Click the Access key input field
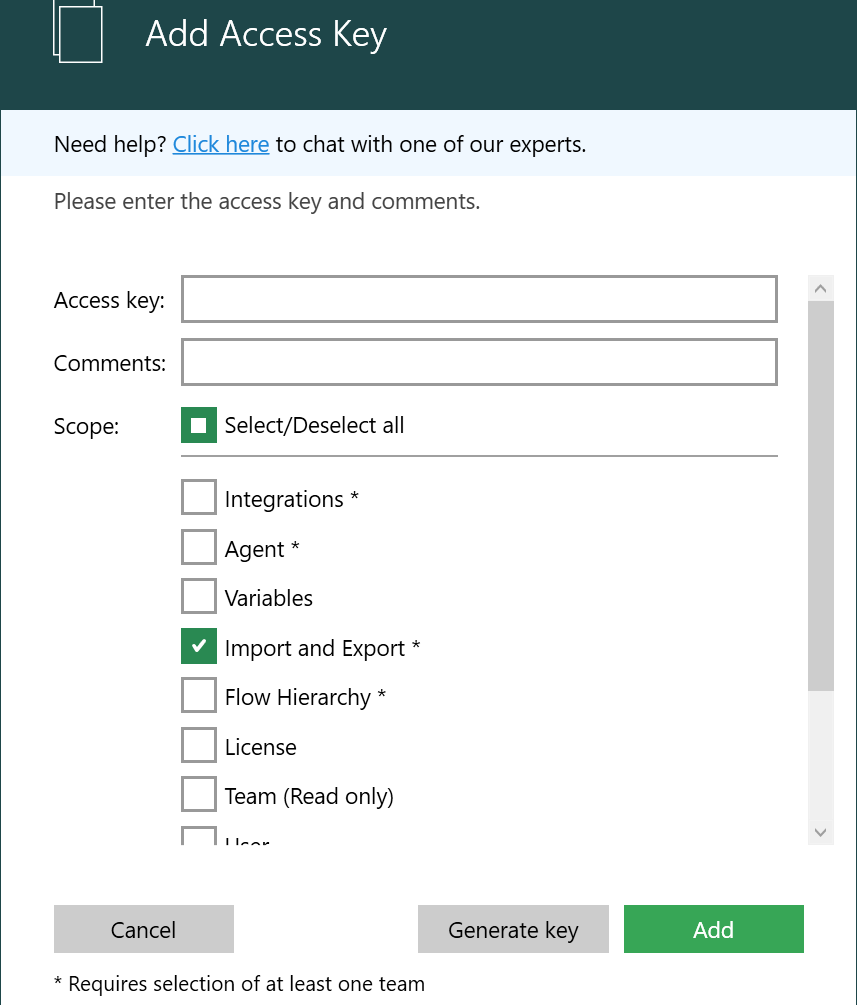Viewport: 857px width, 1005px height. pos(479,299)
